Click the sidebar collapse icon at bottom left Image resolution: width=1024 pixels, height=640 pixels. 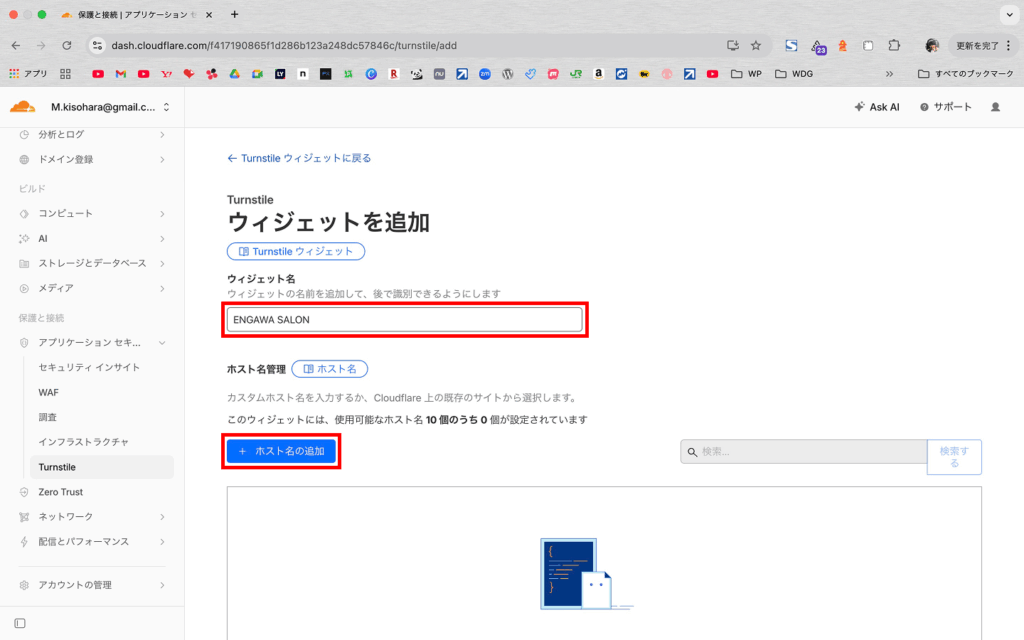tap(20, 623)
